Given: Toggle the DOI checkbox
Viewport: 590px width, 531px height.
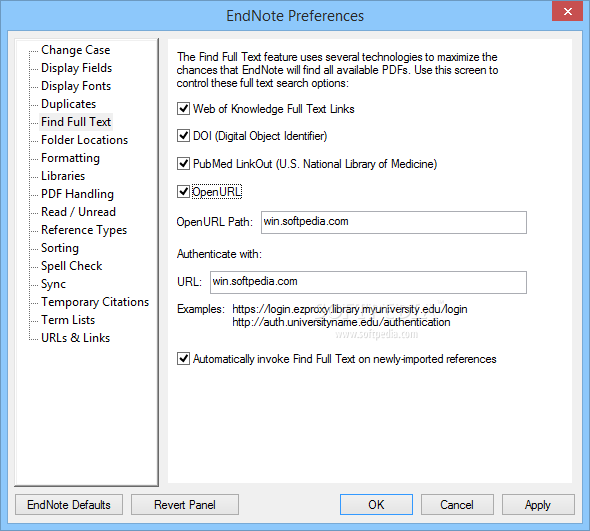Looking at the screenshot, I should tap(183, 136).
